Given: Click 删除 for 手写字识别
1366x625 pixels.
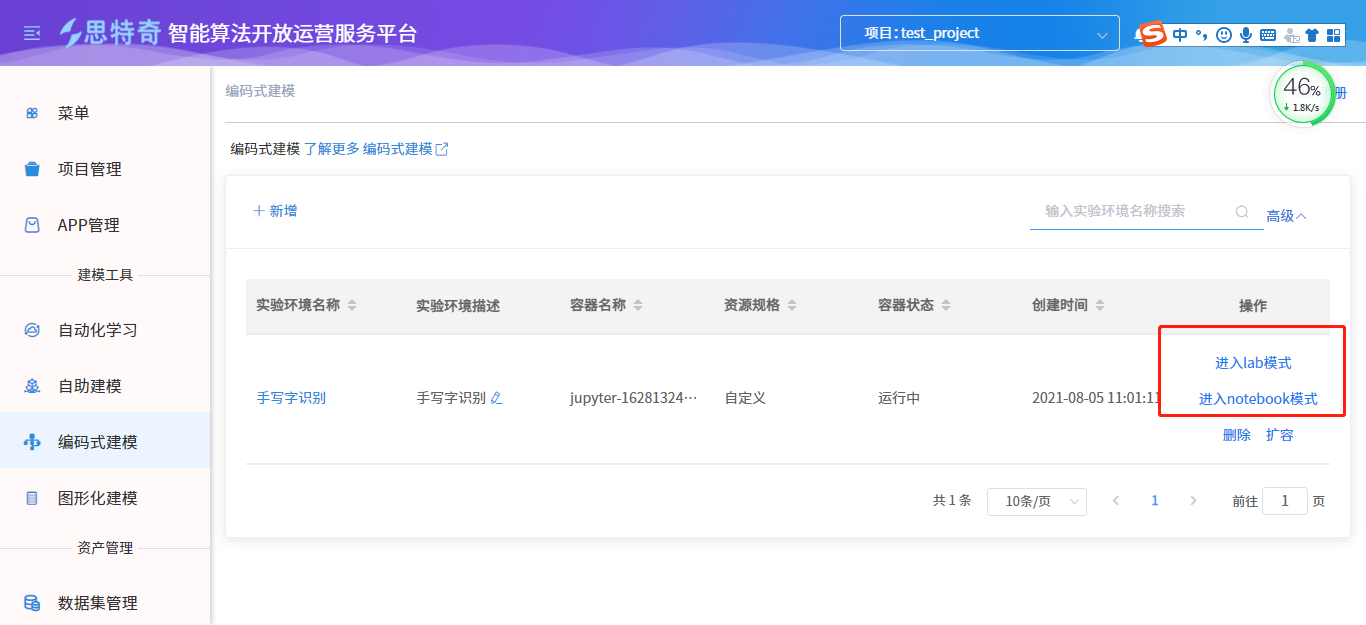Looking at the screenshot, I should 1237,435.
